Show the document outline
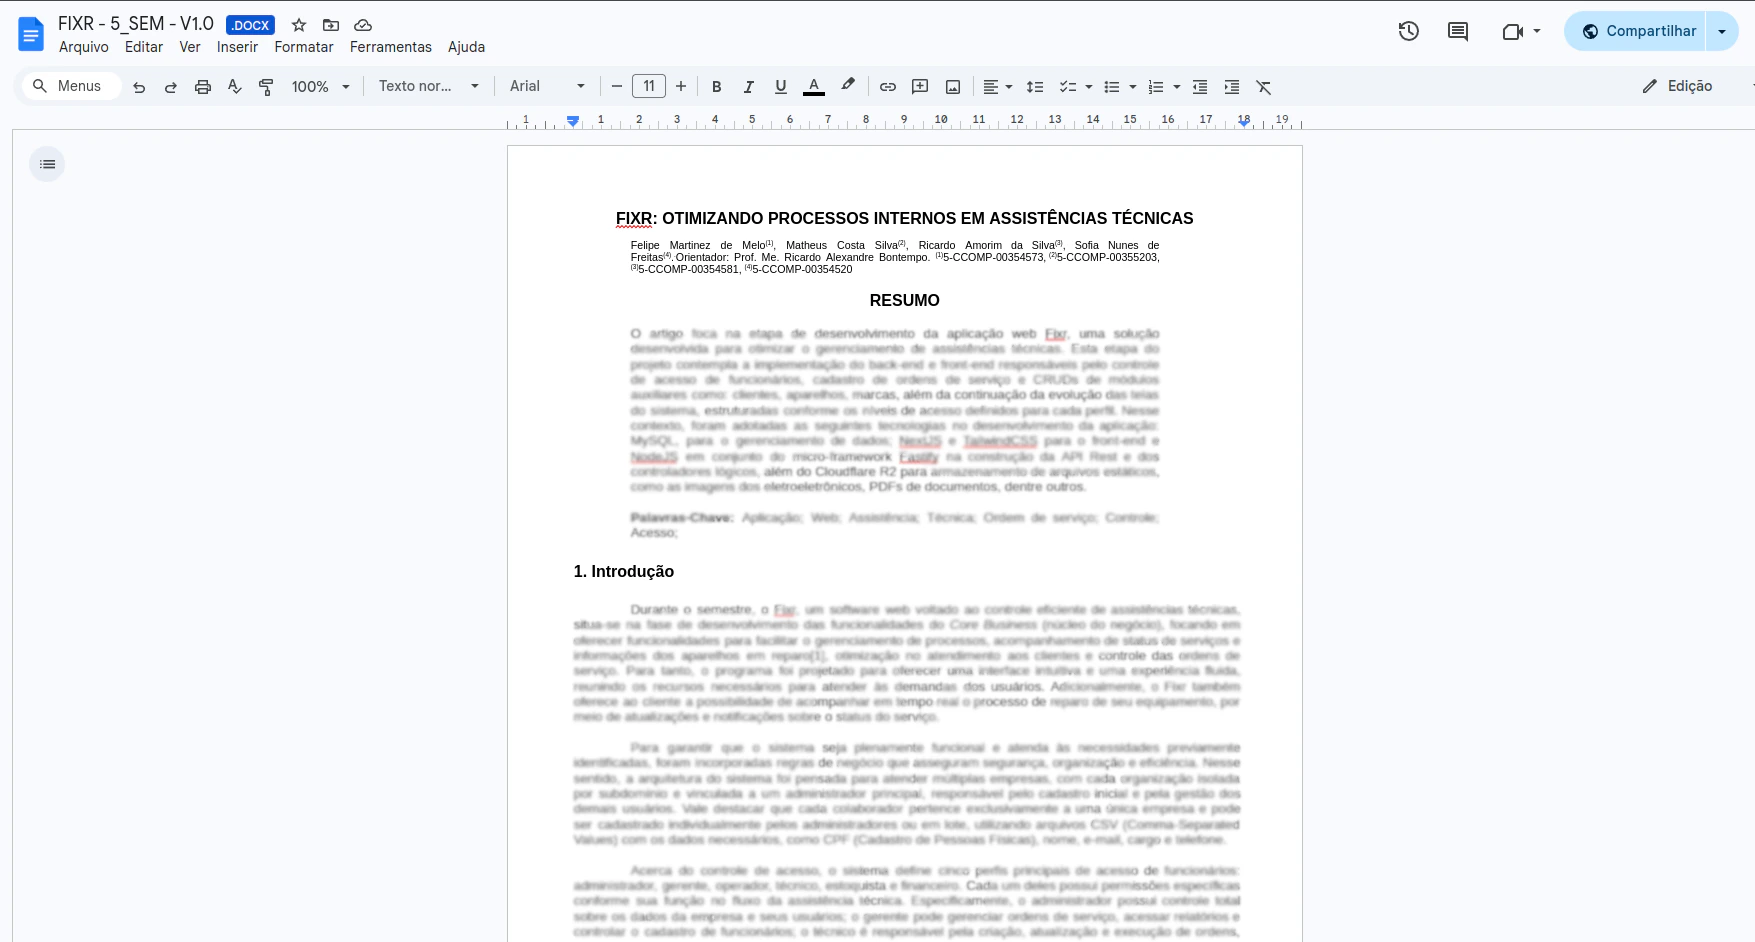This screenshot has height=942, width=1755. 47,164
